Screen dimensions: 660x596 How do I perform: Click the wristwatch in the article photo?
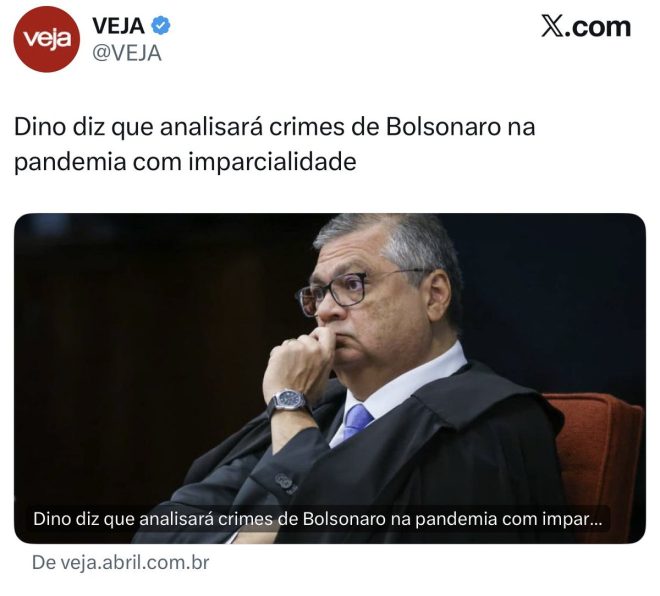(x=288, y=400)
